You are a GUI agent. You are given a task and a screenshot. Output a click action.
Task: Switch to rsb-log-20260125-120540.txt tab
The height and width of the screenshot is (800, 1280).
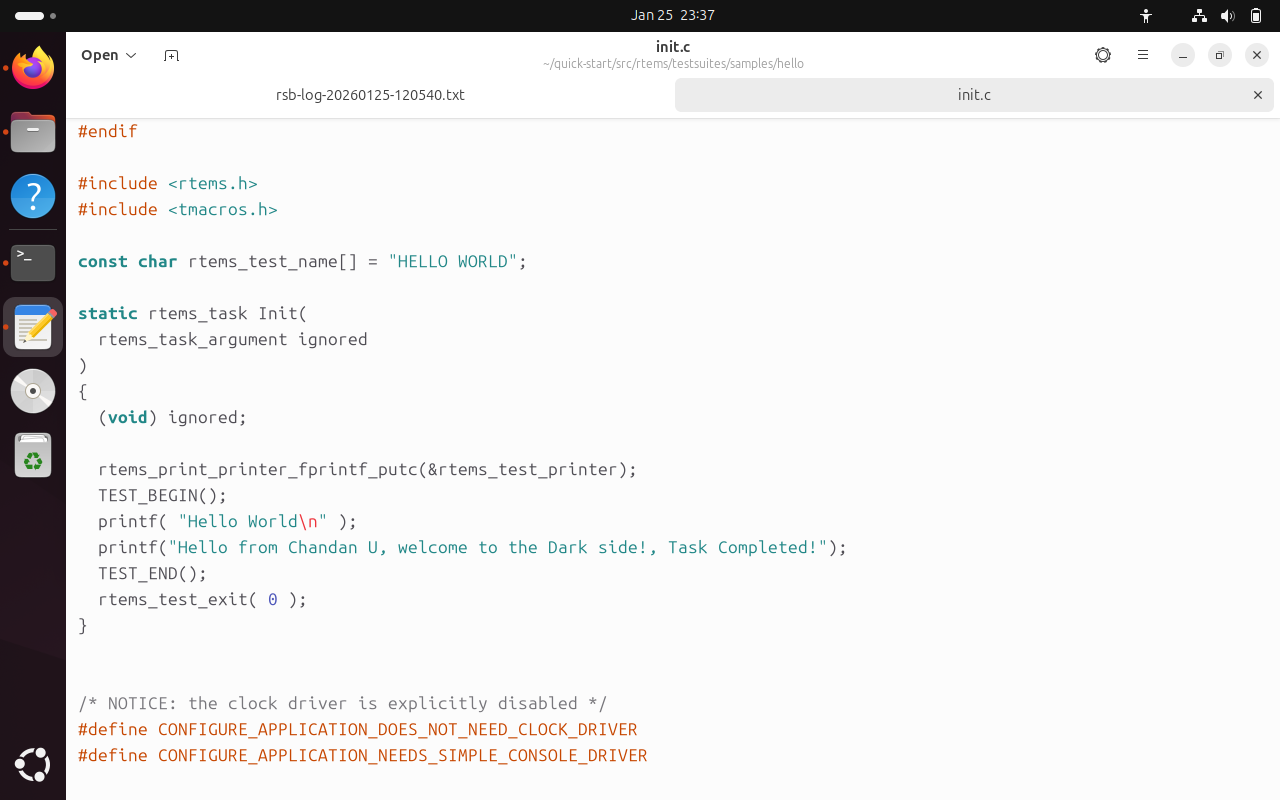click(x=370, y=95)
